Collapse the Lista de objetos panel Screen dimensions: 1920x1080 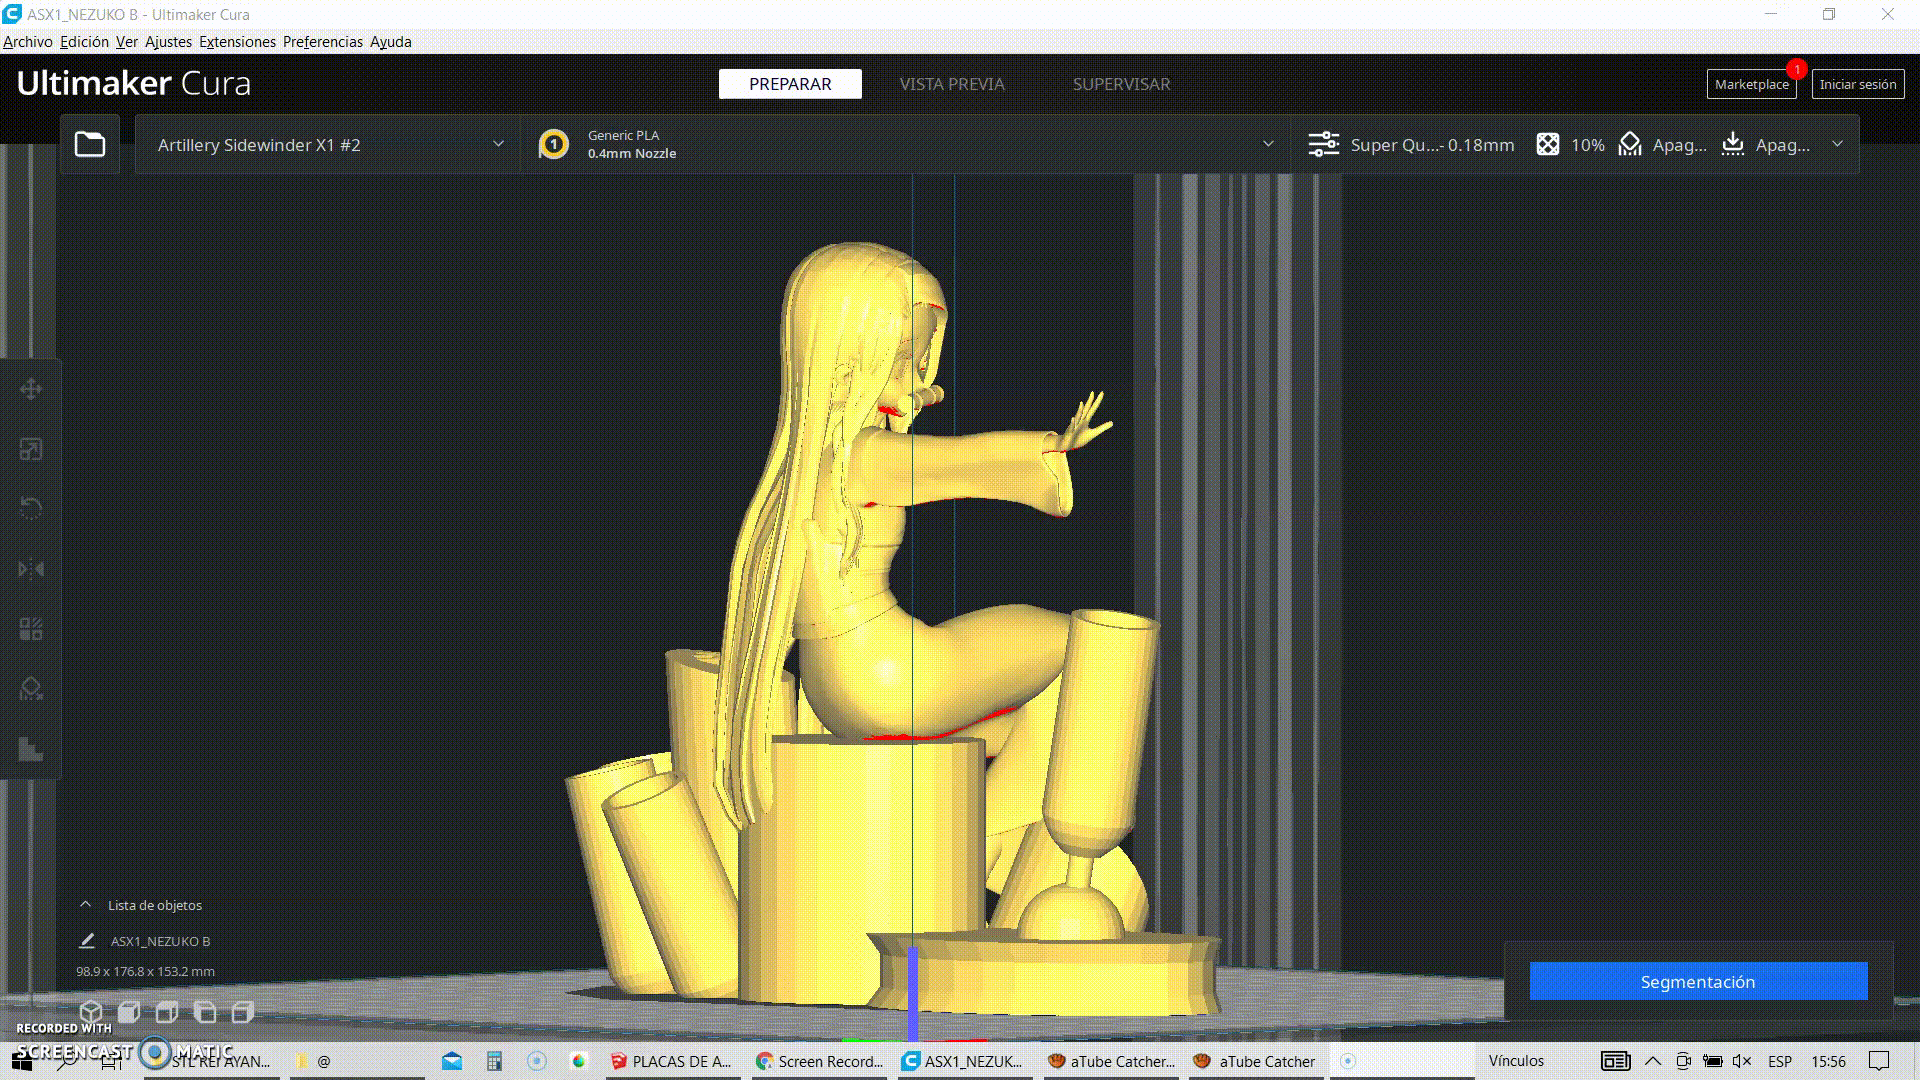[x=86, y=905]
